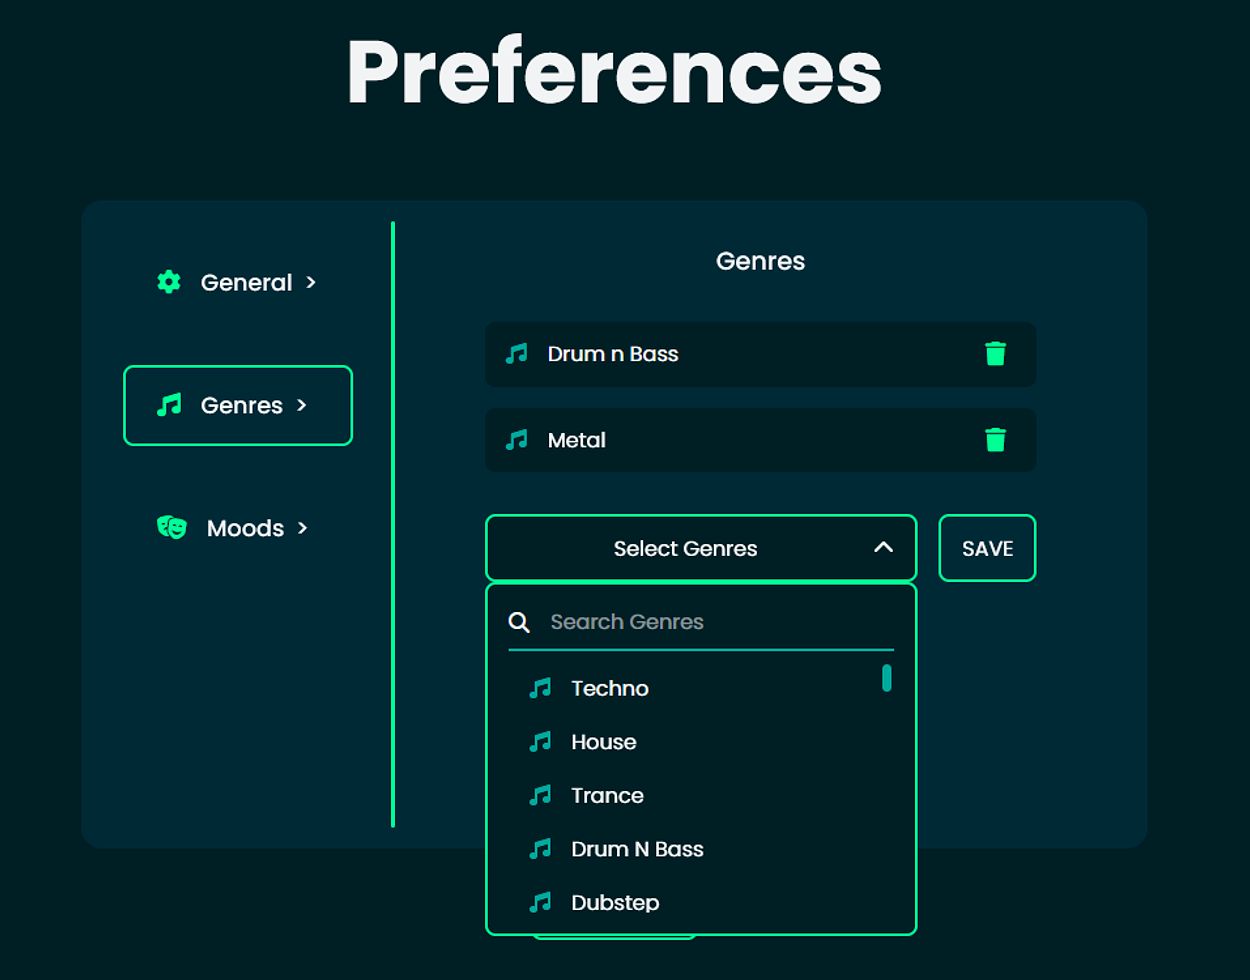Switch to the Moods preferences tab
The image size is (1250, 980).
[245, 528]
